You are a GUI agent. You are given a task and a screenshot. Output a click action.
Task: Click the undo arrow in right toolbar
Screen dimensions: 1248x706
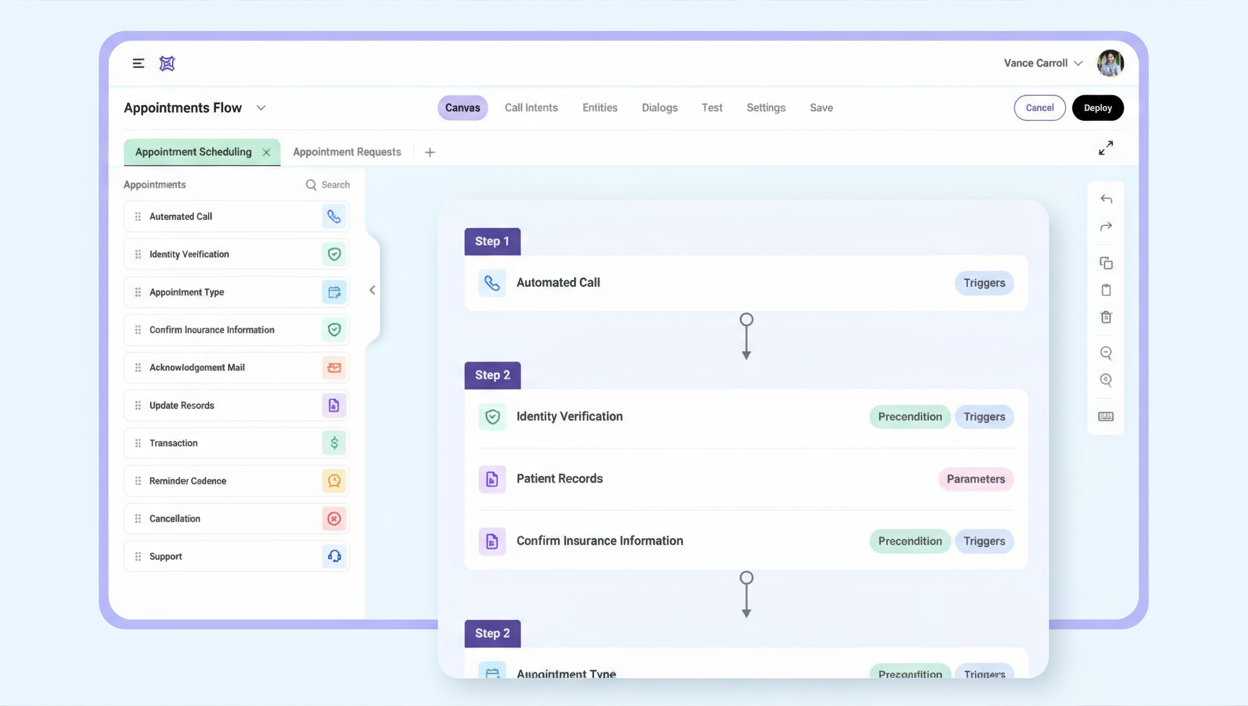[x=1106, y=199]
